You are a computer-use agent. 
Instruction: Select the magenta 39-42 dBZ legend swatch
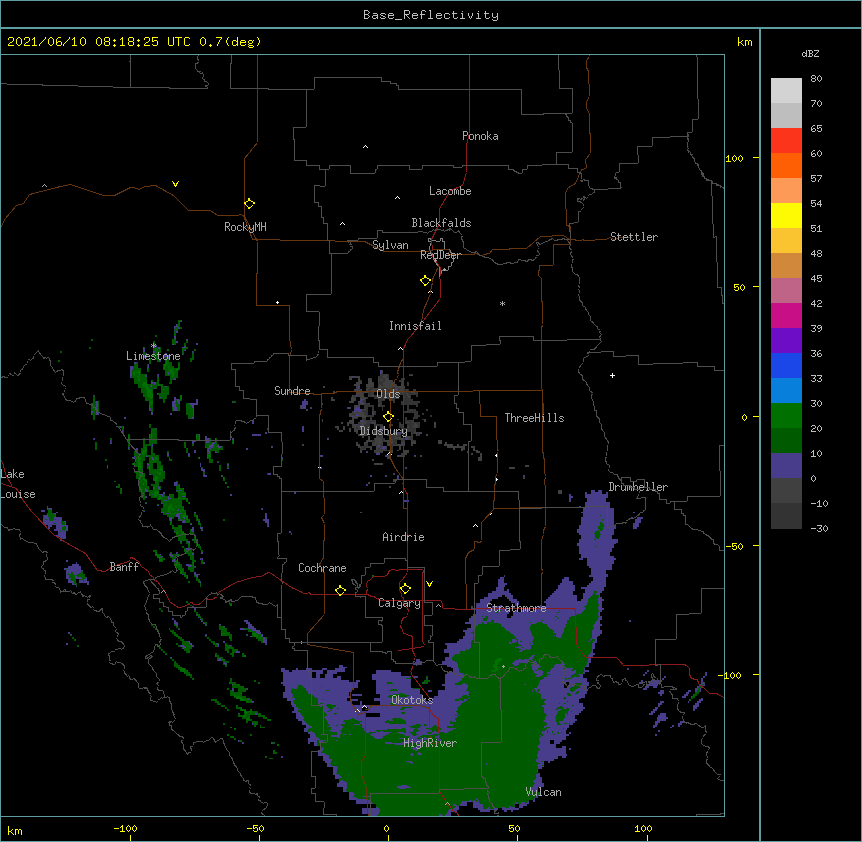[x=786, y=315]
